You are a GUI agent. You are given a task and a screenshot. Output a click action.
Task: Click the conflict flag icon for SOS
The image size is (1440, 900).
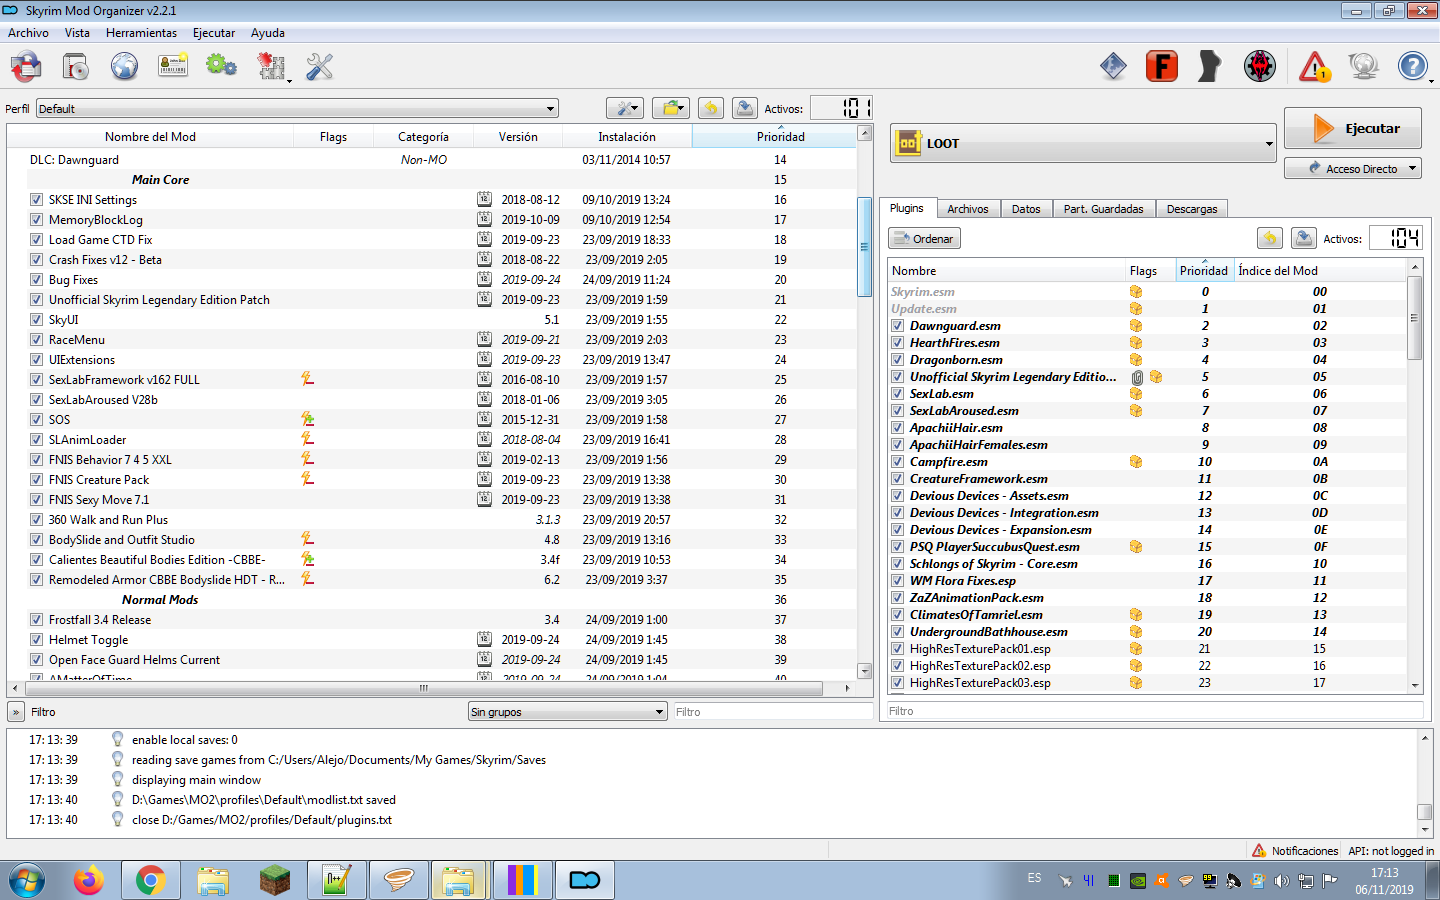pyautogui.click(x=308, y=419)
